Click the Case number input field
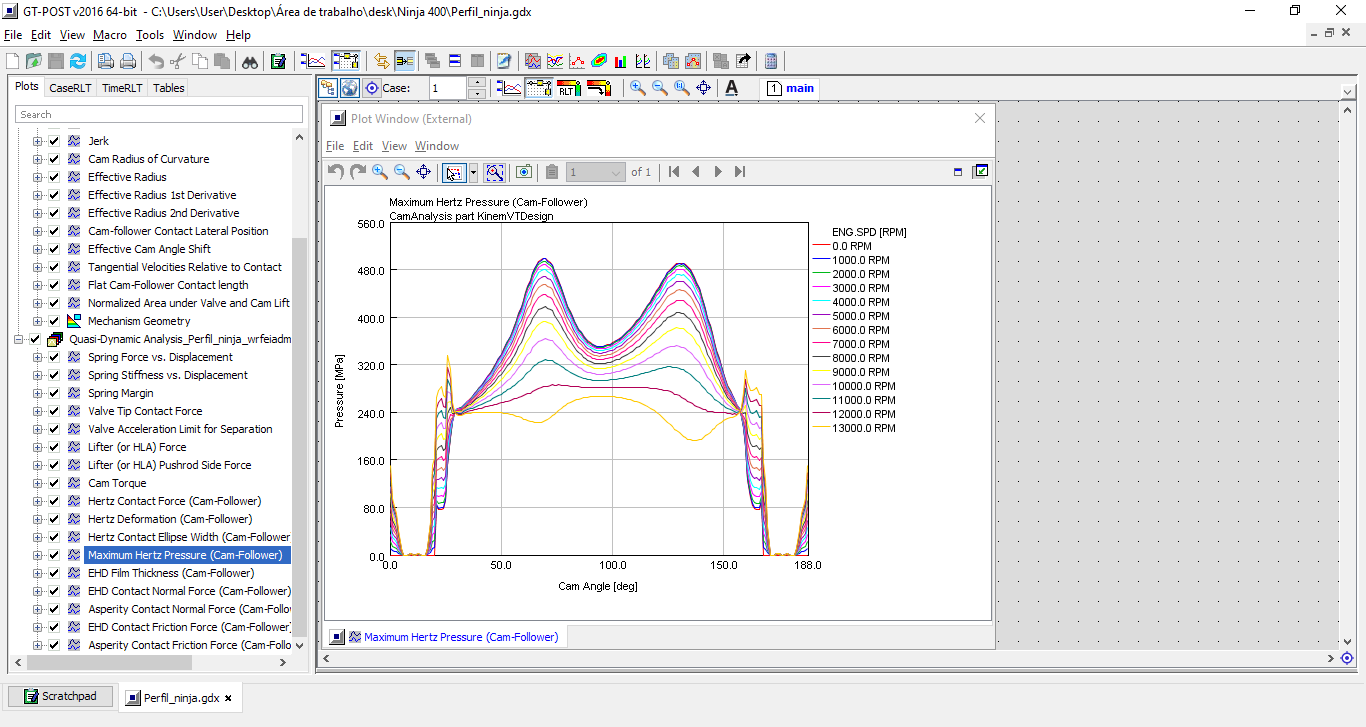 [448, 88]
